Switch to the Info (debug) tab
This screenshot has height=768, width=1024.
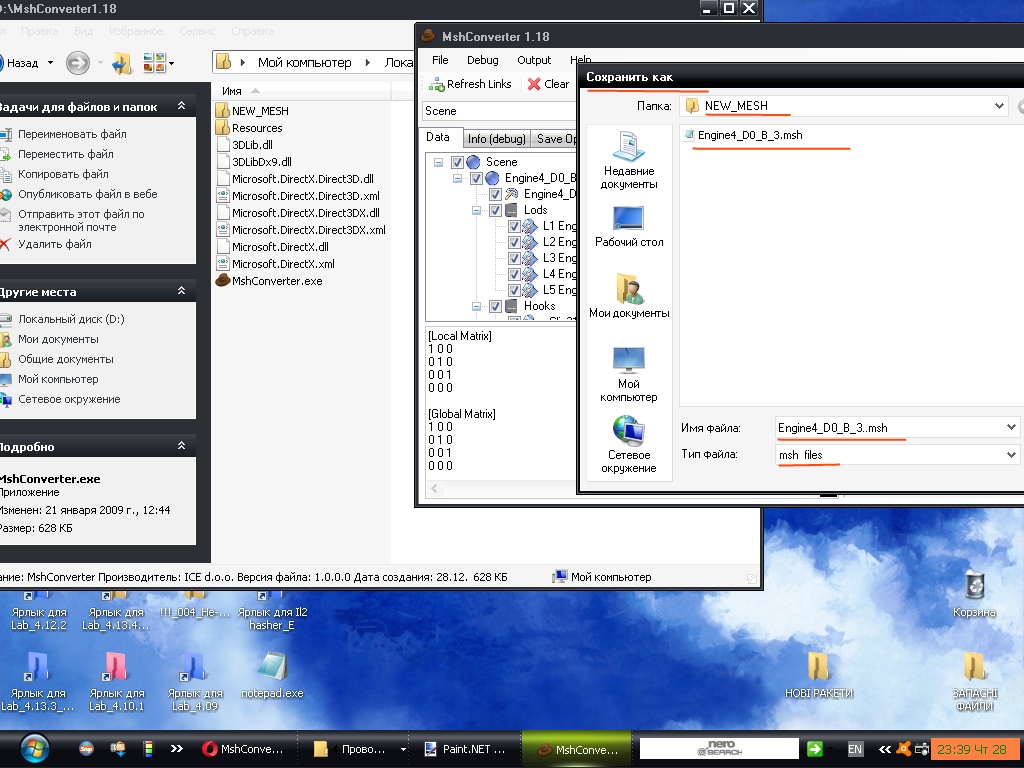pos(496,138)
